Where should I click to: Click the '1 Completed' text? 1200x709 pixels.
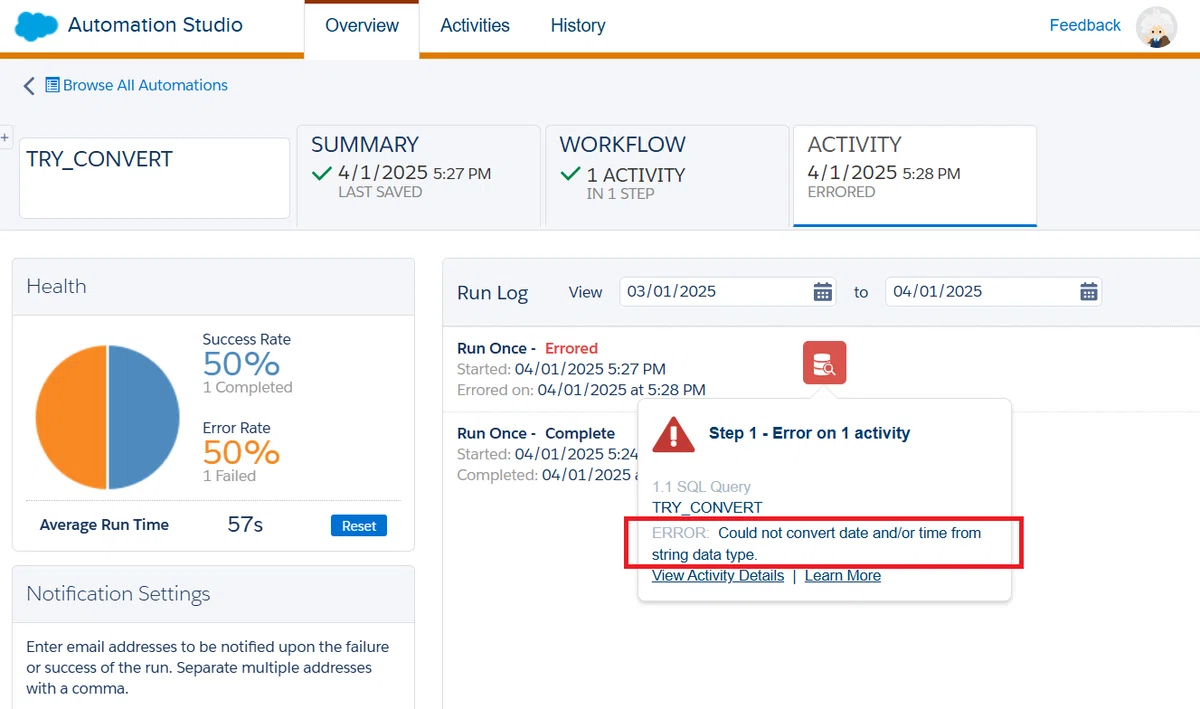point(247,388)
